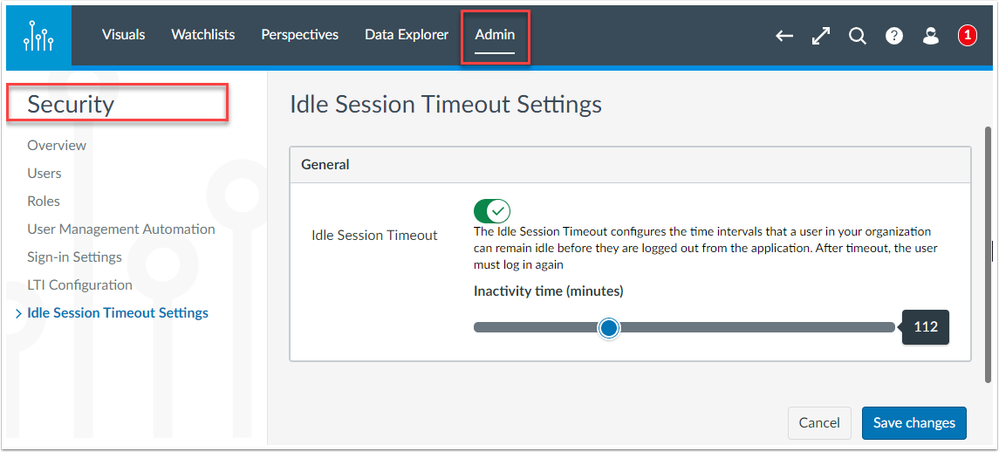Open help via the question mark icon
Image resolution: width=999 pixels, height=452 pixels.
pyautogui.click(x=894, y=36)
